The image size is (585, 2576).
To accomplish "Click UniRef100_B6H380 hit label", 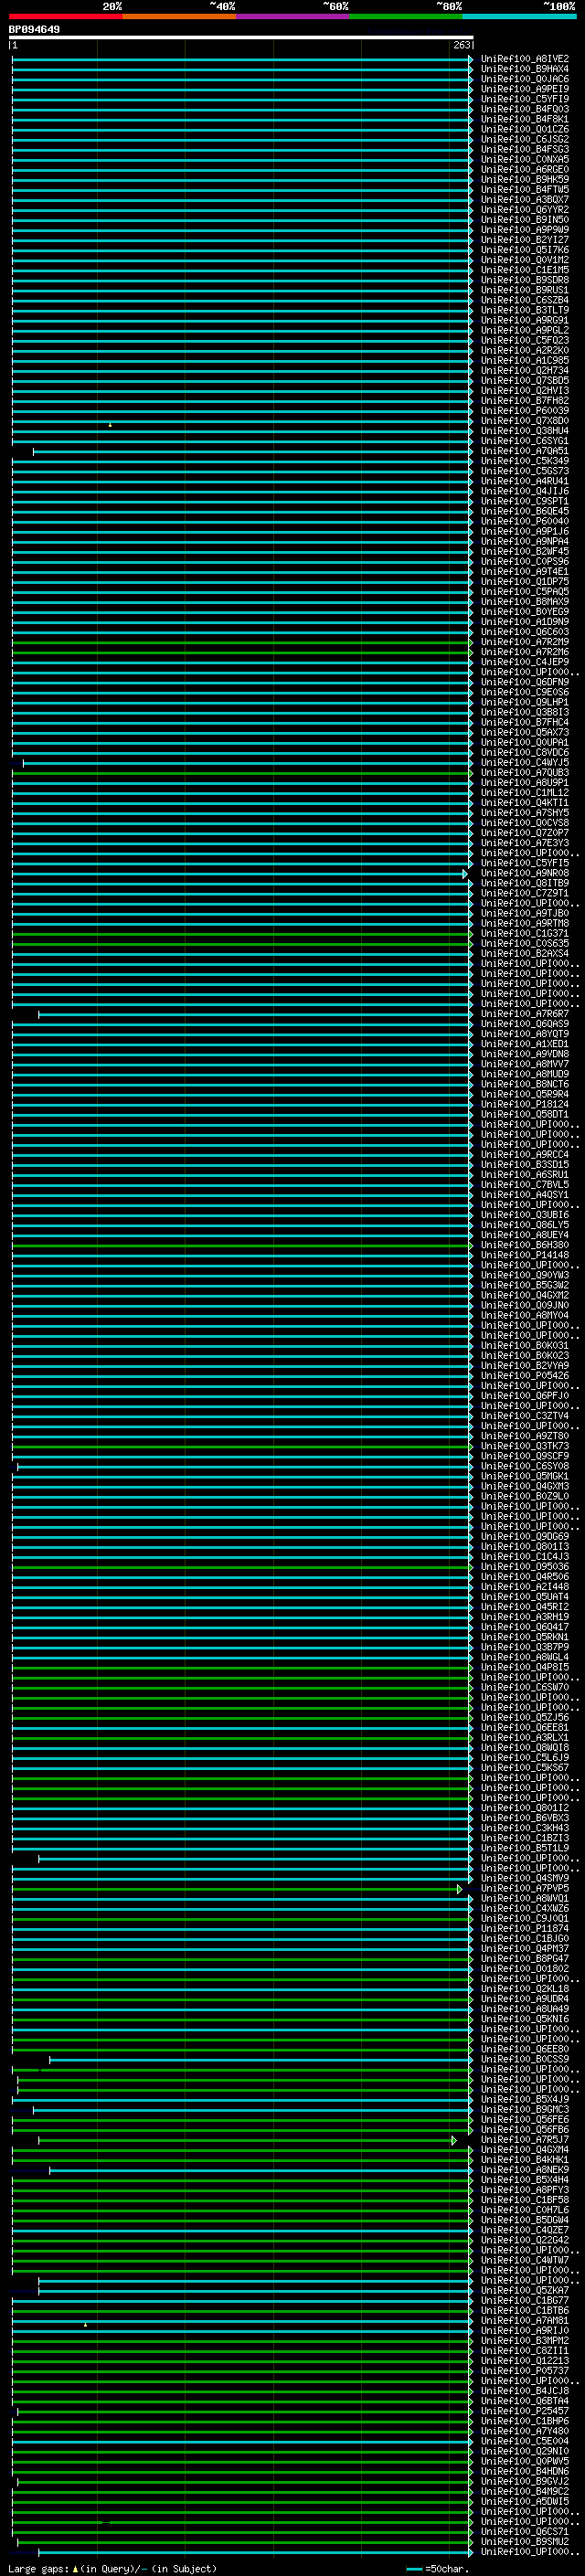I will (524, 1245).
